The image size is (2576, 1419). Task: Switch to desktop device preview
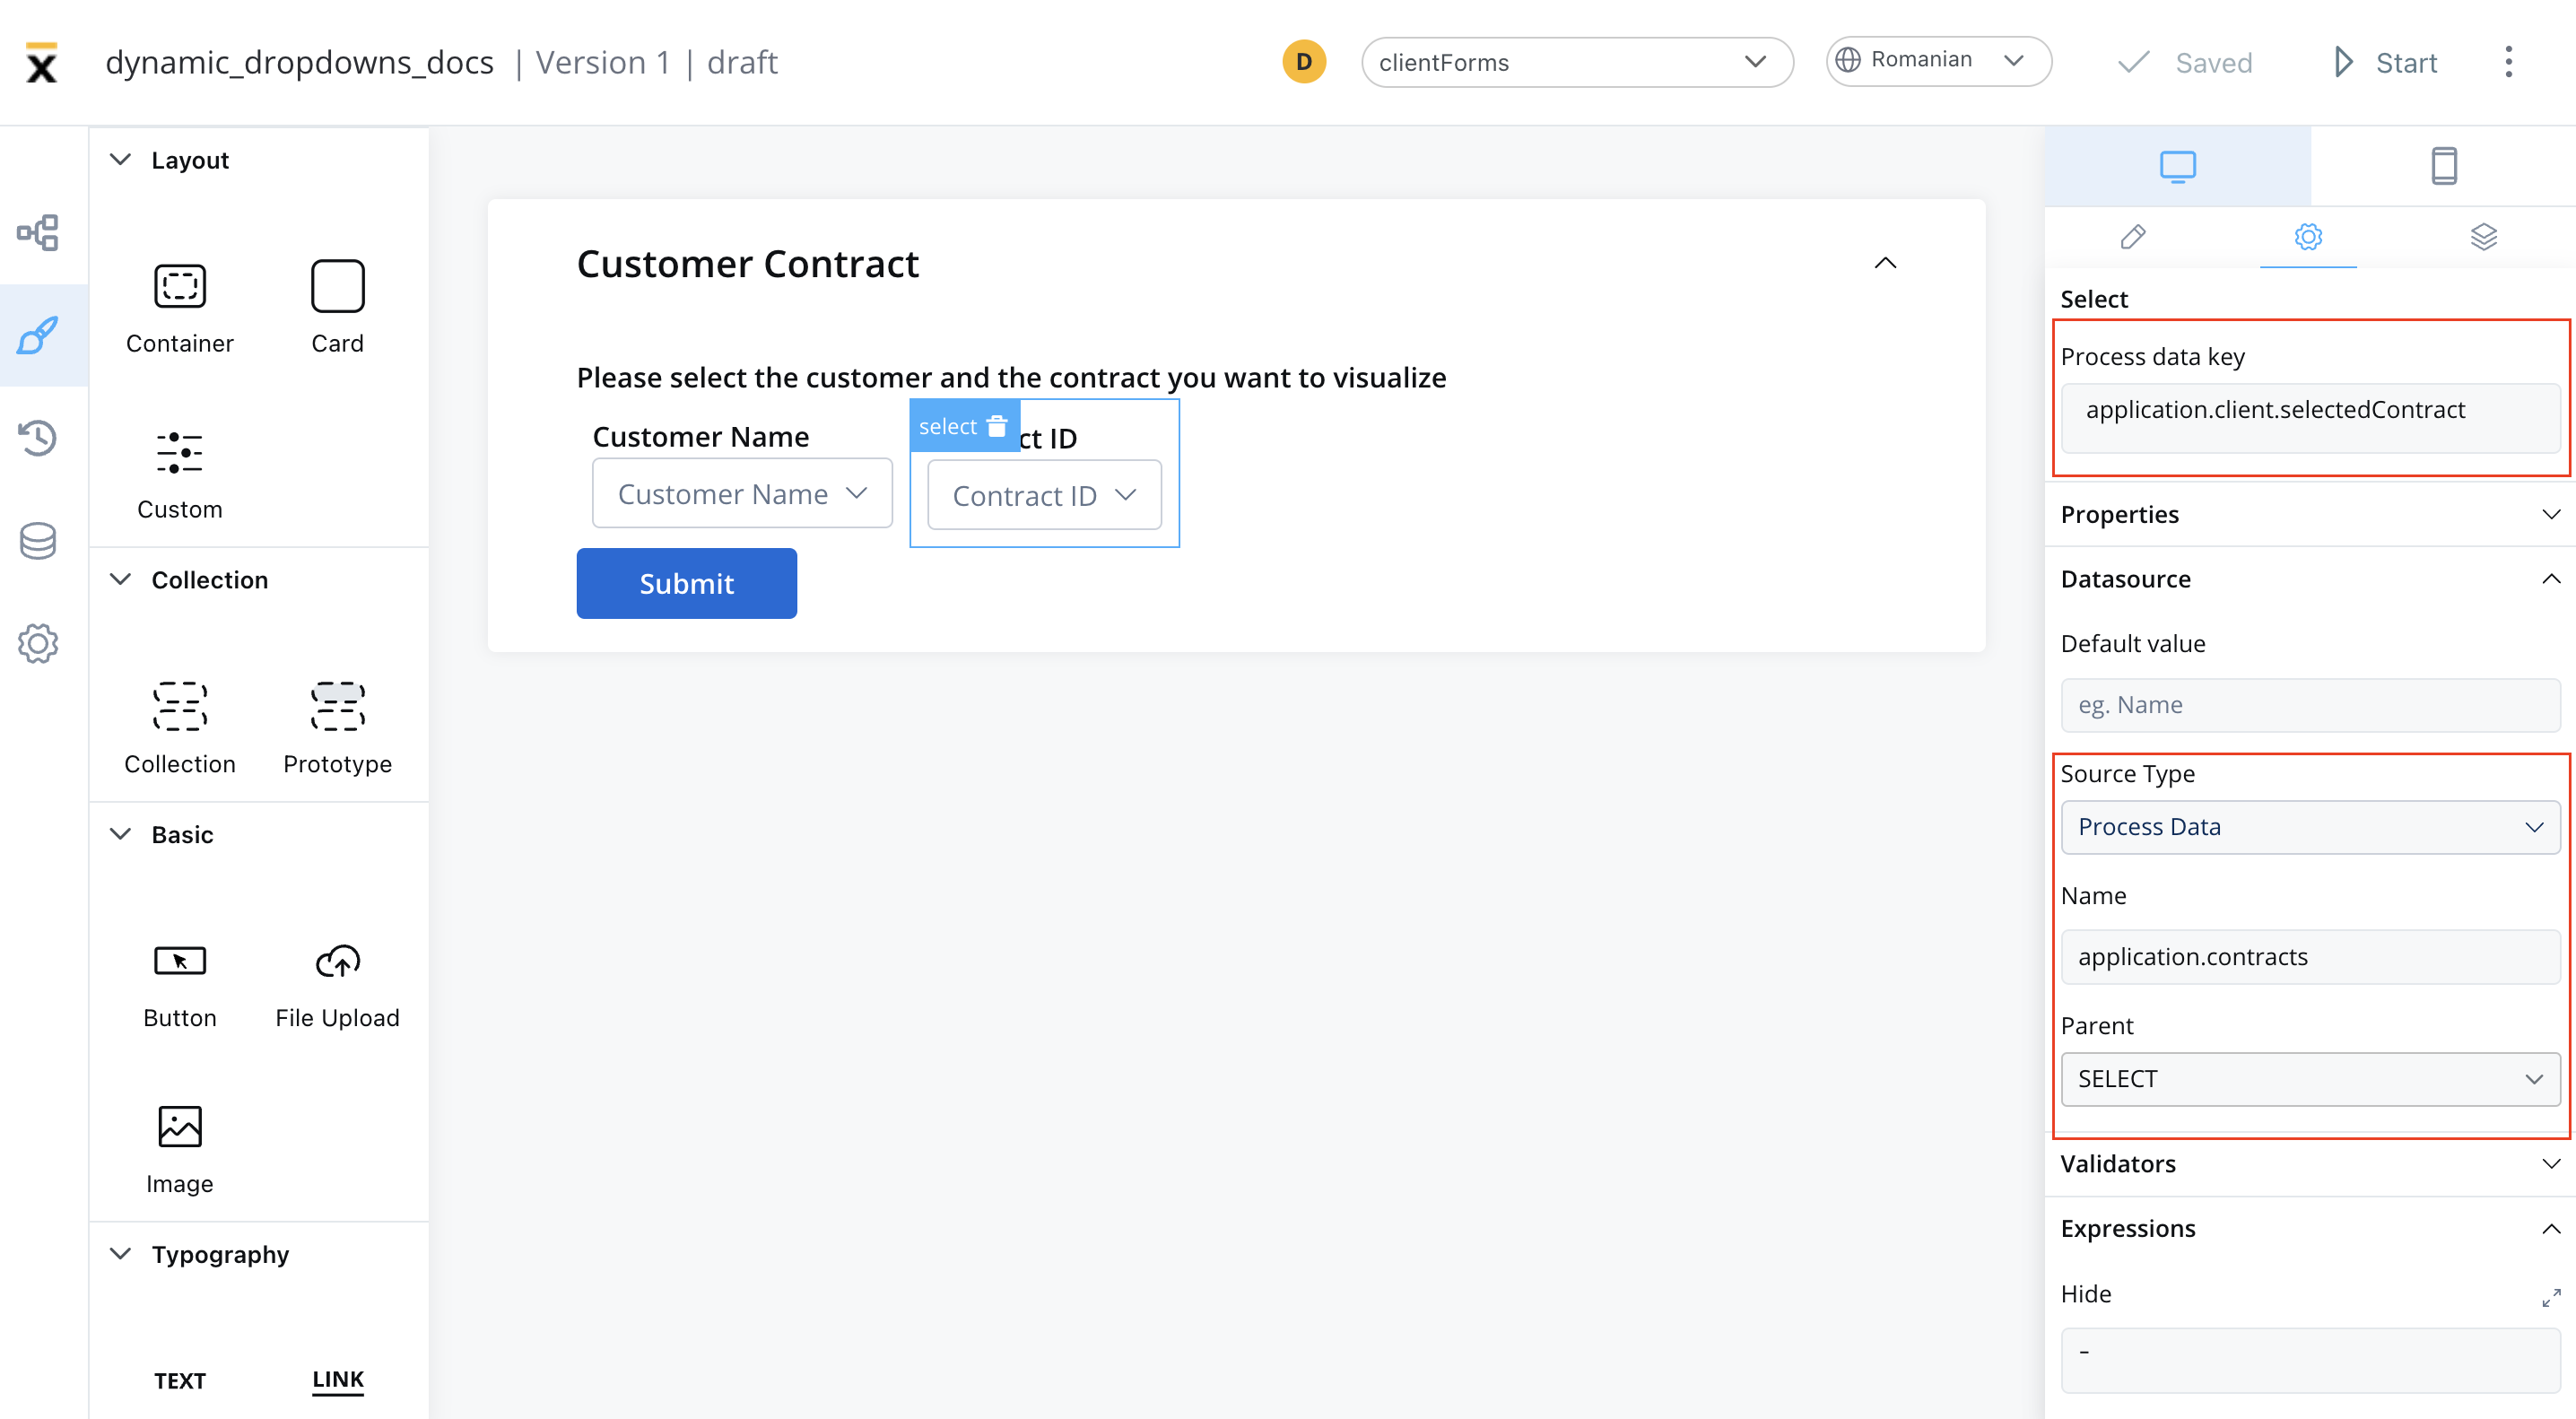(2177, 166)
